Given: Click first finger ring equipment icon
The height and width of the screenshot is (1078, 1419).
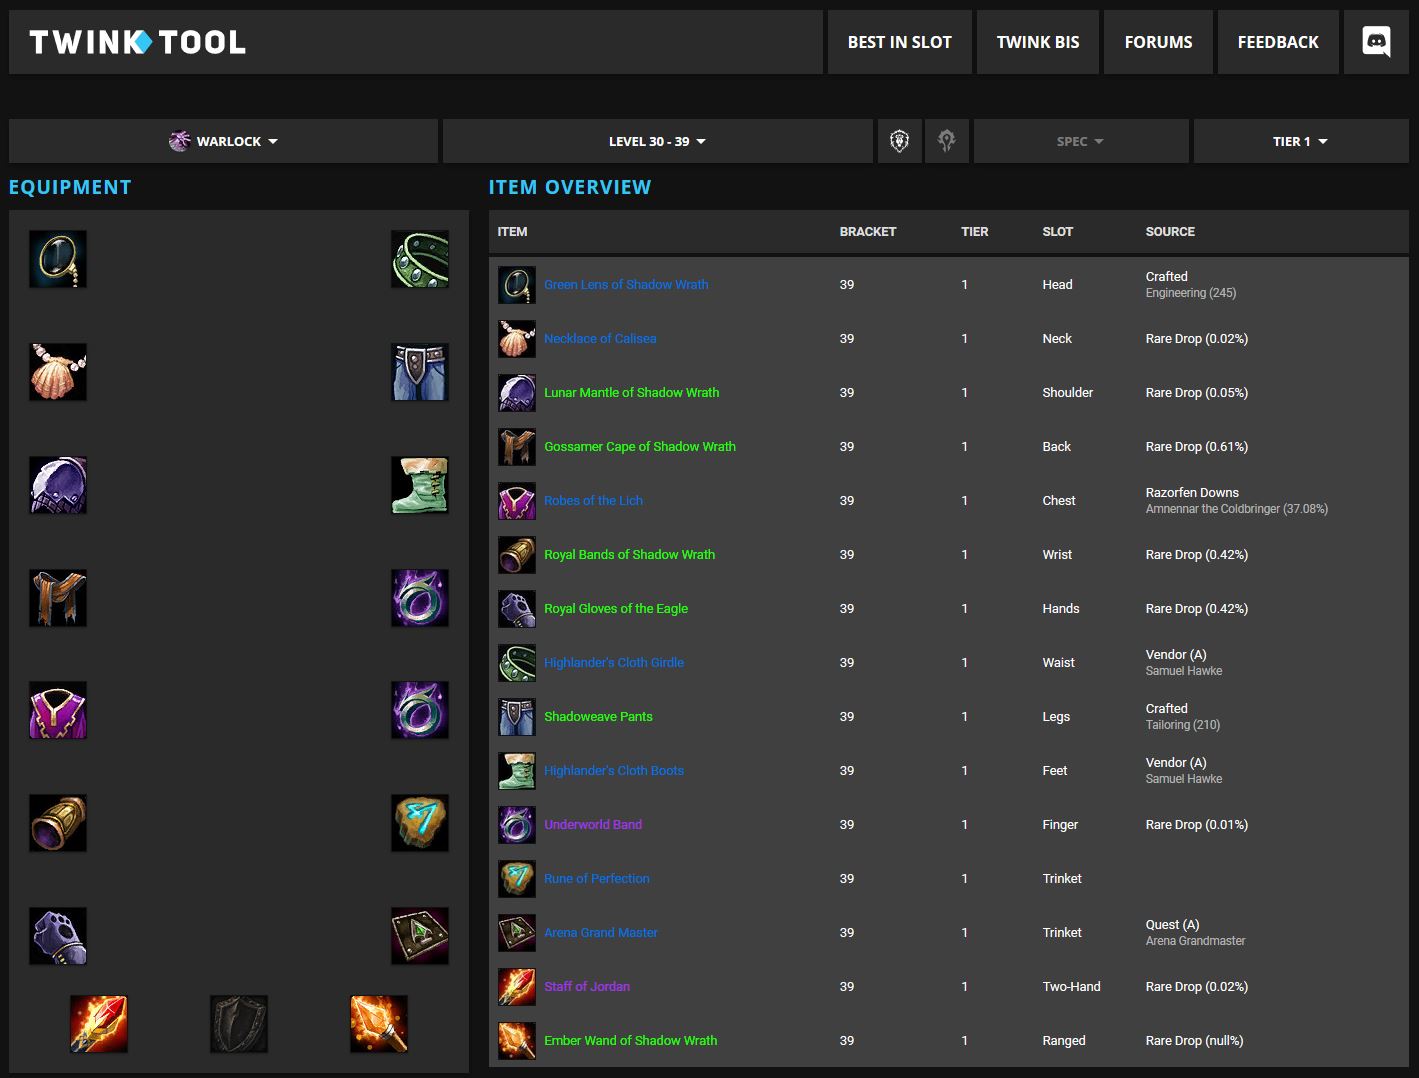Looking at the screenshot, I should (420, 598).
